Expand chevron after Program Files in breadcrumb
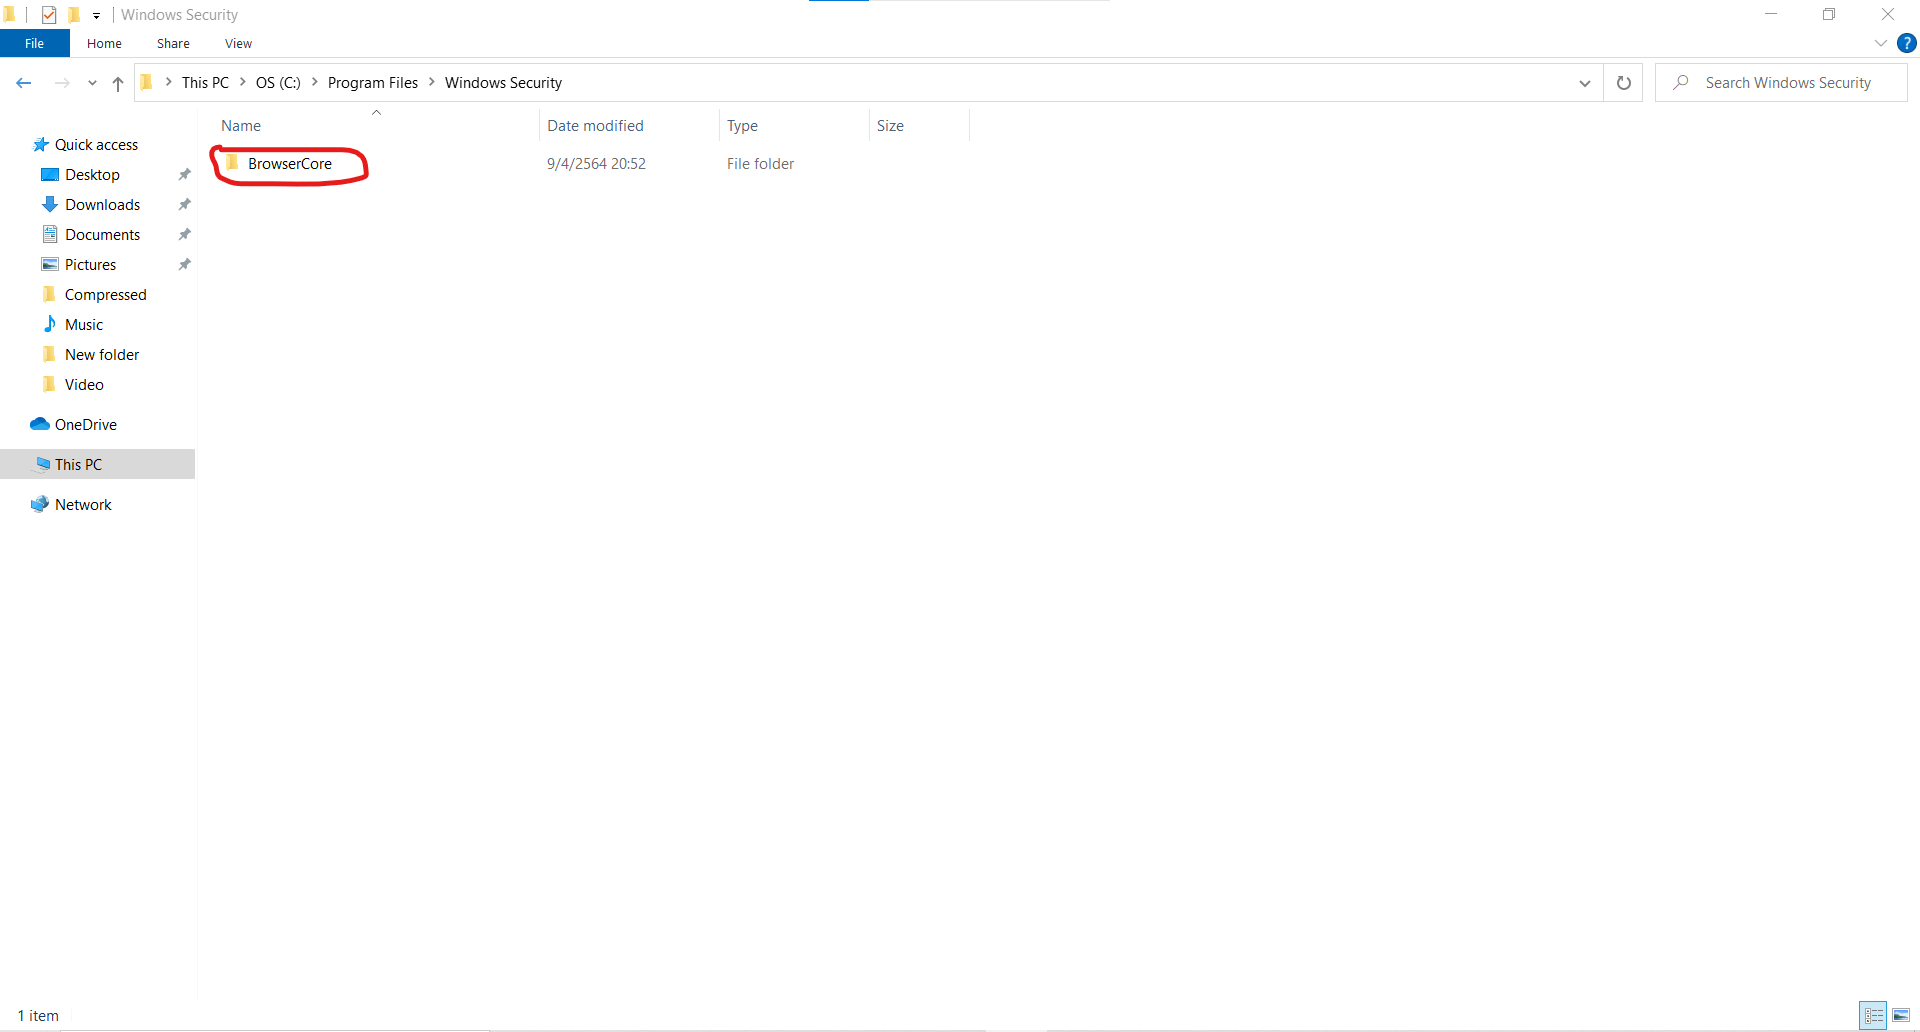Viewport: 1920px width, 1032px height. click(432, 82)
